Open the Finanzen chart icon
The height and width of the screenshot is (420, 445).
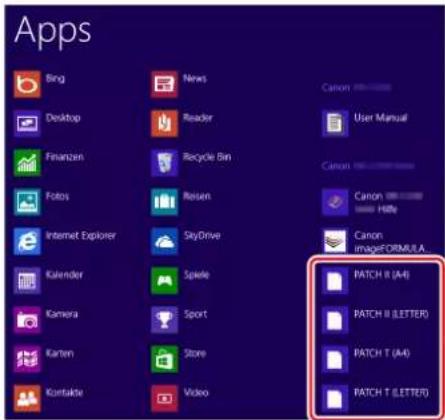pos(27,163)
